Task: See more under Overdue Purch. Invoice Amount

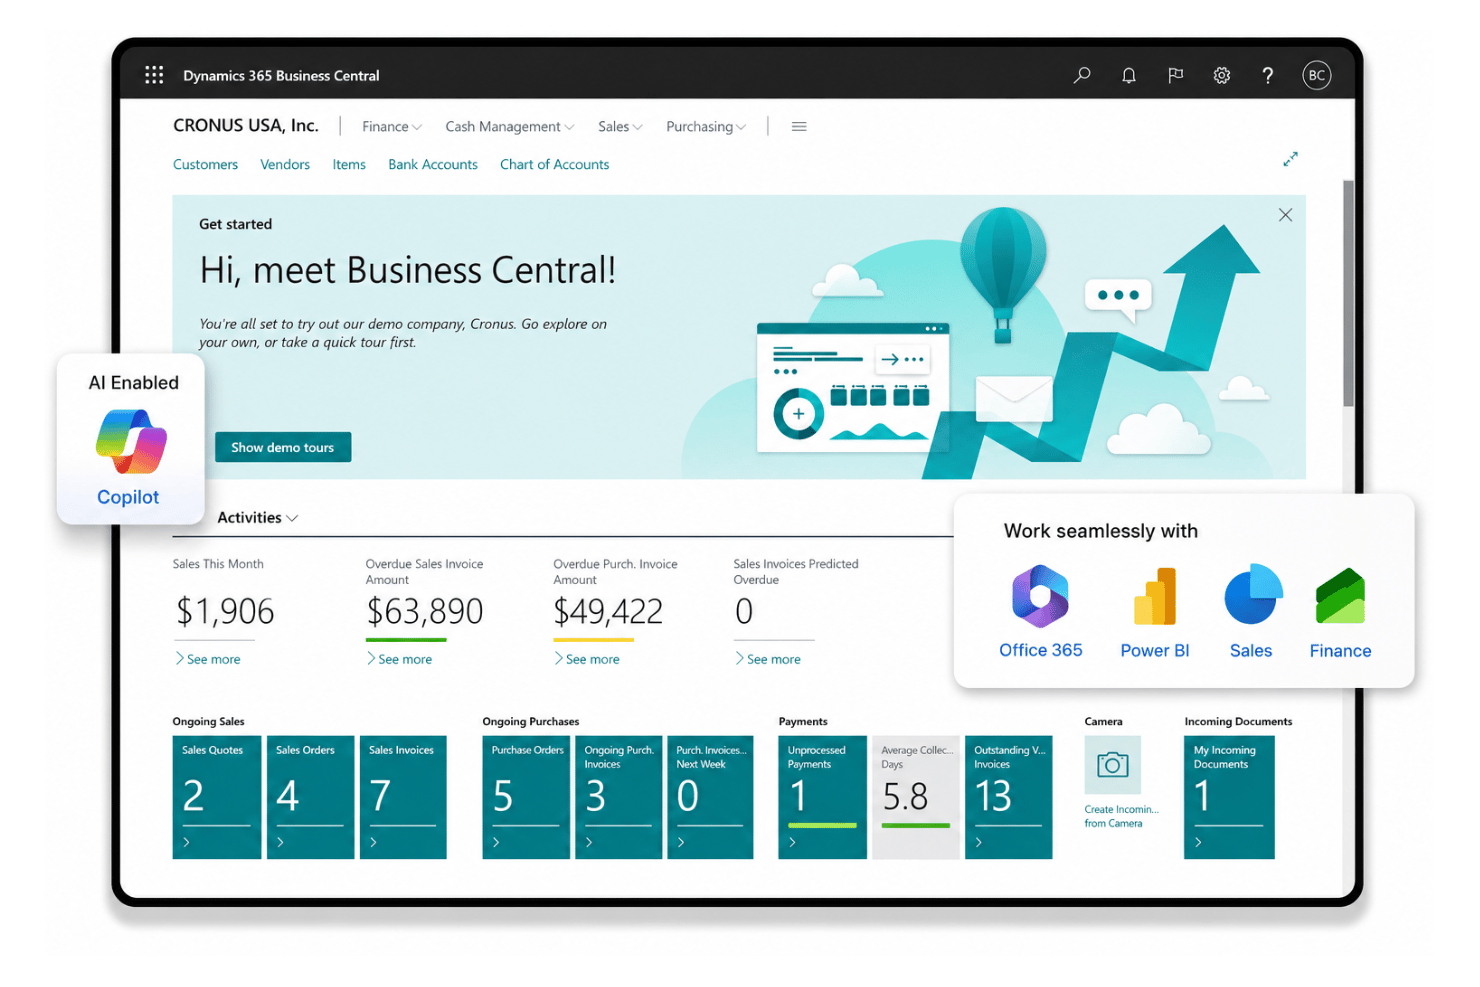Action: [x=588, y=659]
